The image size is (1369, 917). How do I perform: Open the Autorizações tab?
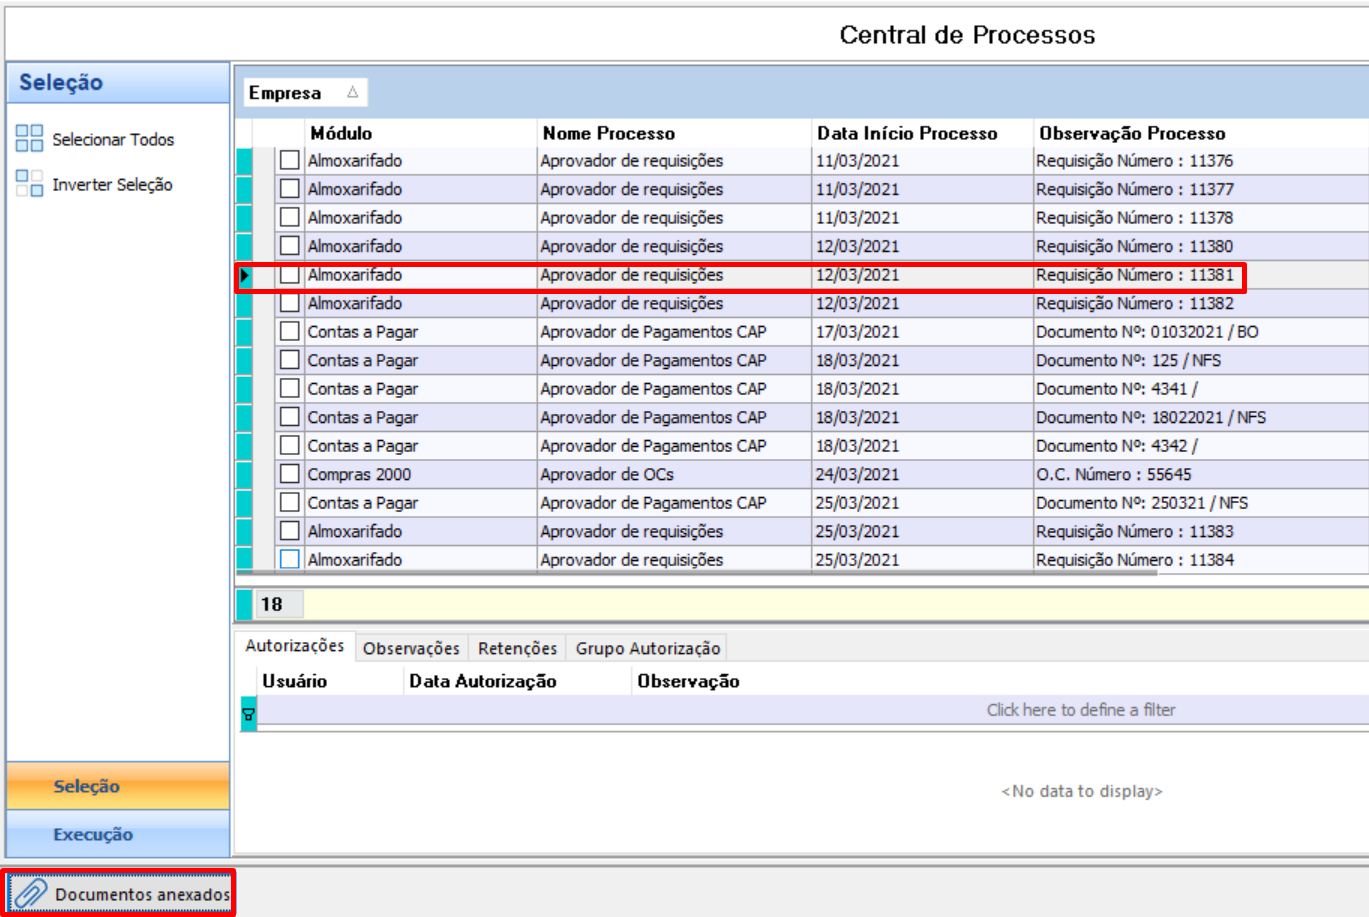pos(295,646)
